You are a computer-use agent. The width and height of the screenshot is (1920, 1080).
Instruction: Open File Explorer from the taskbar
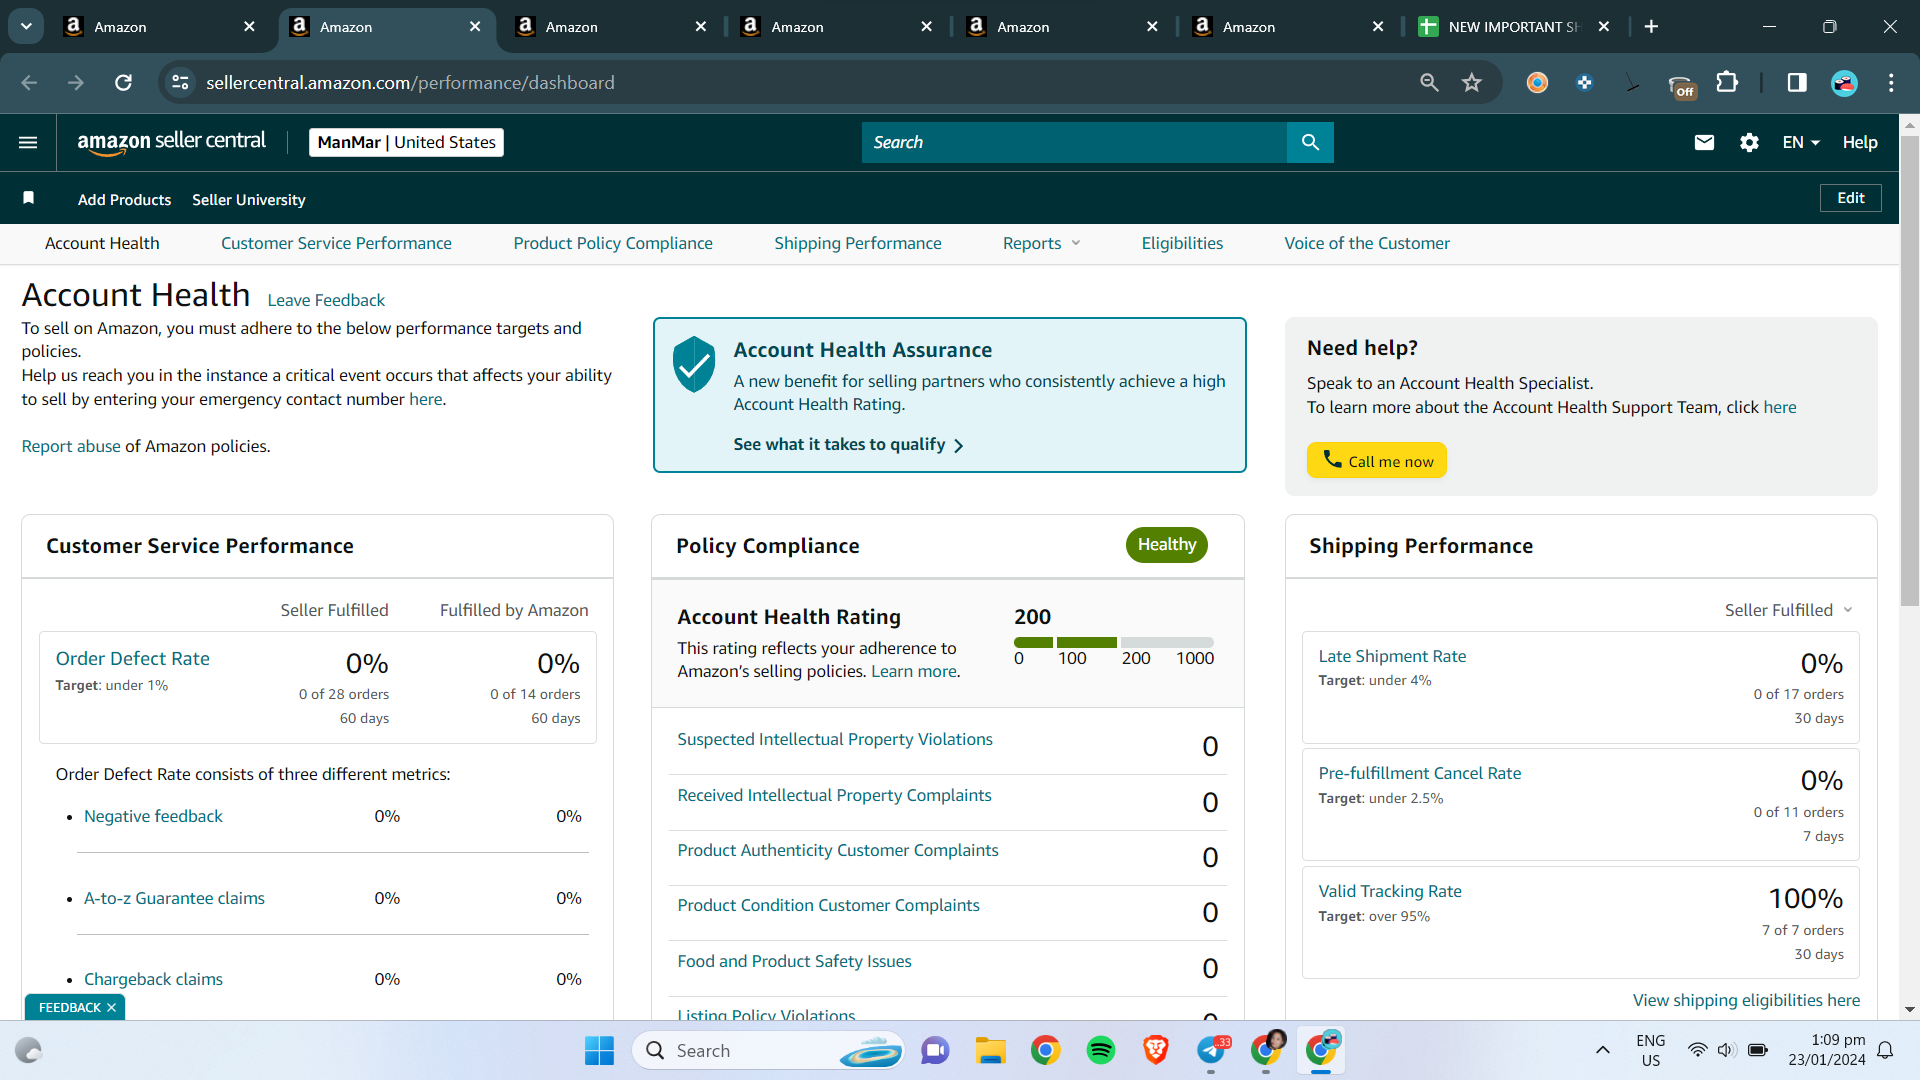click(x=990, y=1051)
